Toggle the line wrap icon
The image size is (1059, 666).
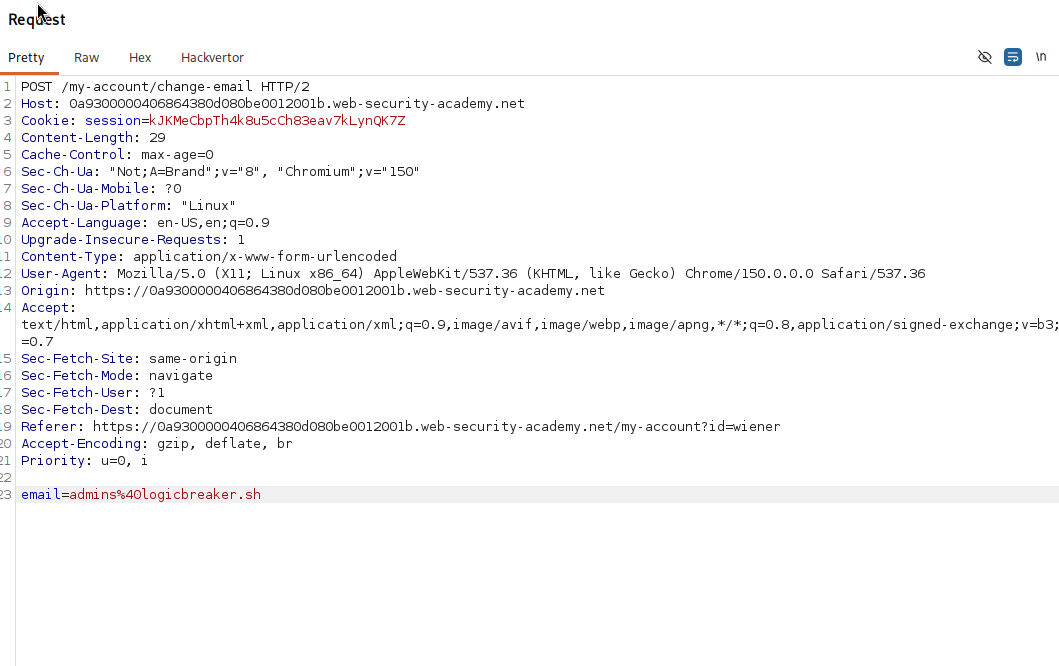(x=1012, y=57)
